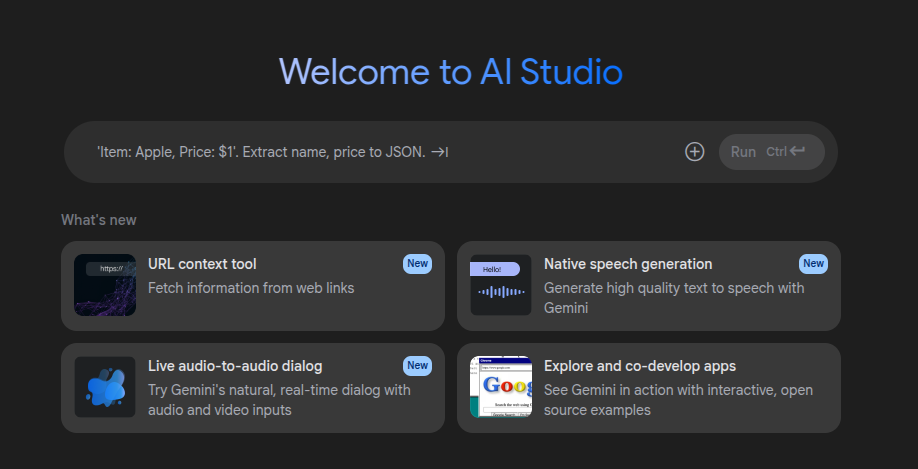Open the Native speech generation card

pos(649,286)
